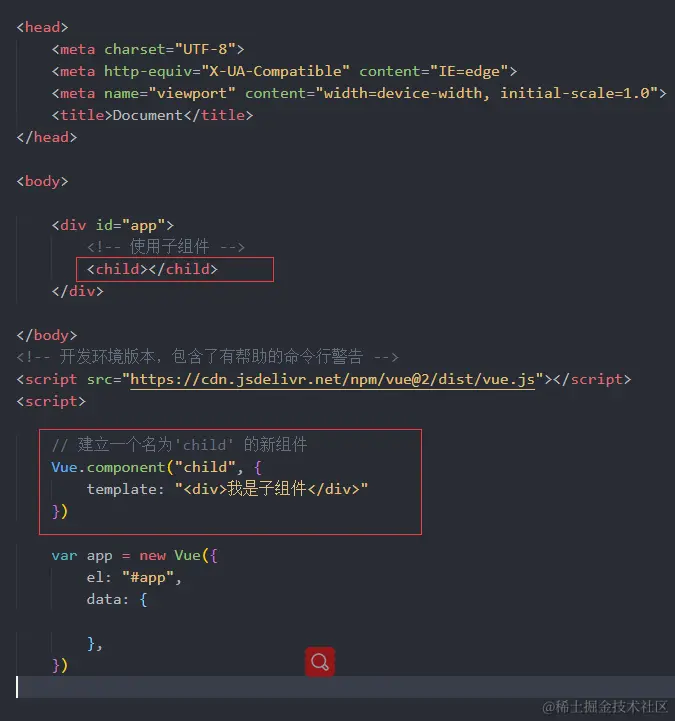Click the 开发环境版本 comment line
Screen dimensions: 675x721
point(207,357)
